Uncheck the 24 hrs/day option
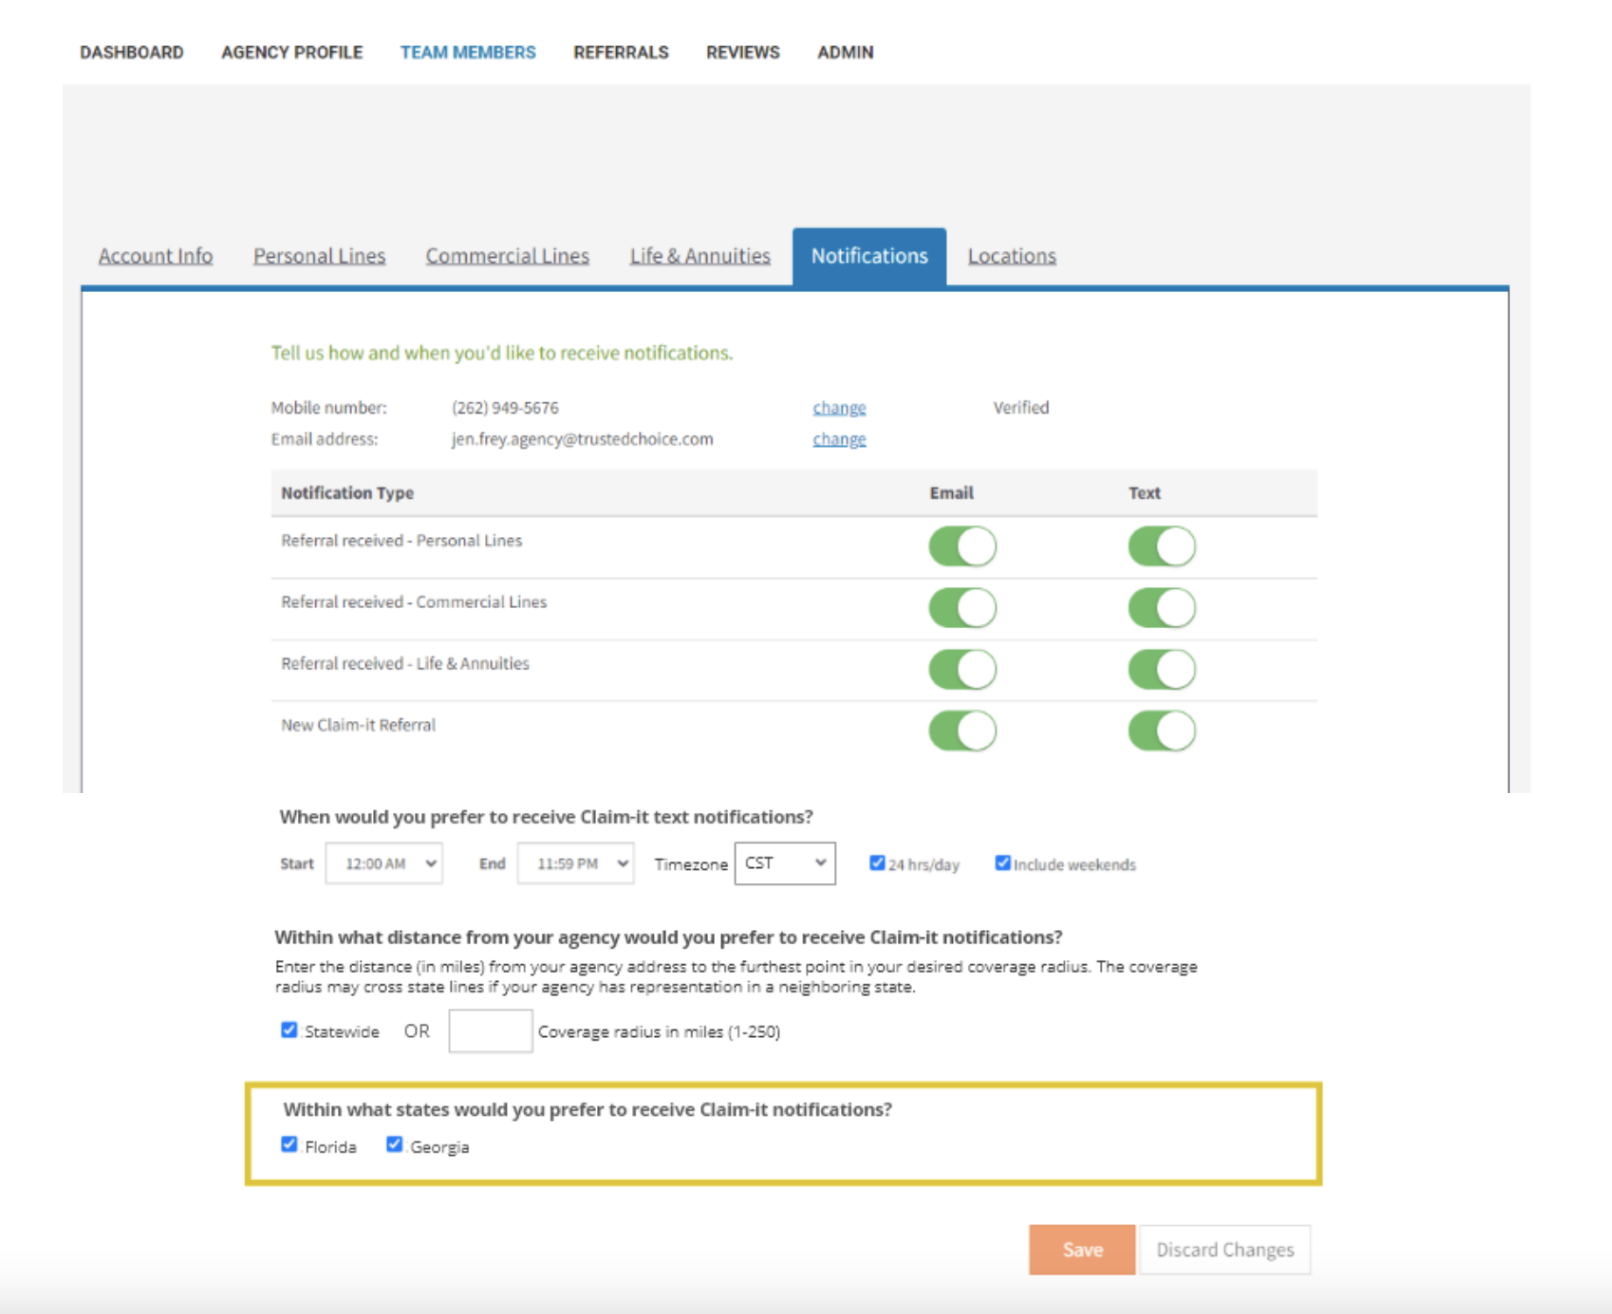Viewport: 1612px width, 1314px height. [878, 862]
